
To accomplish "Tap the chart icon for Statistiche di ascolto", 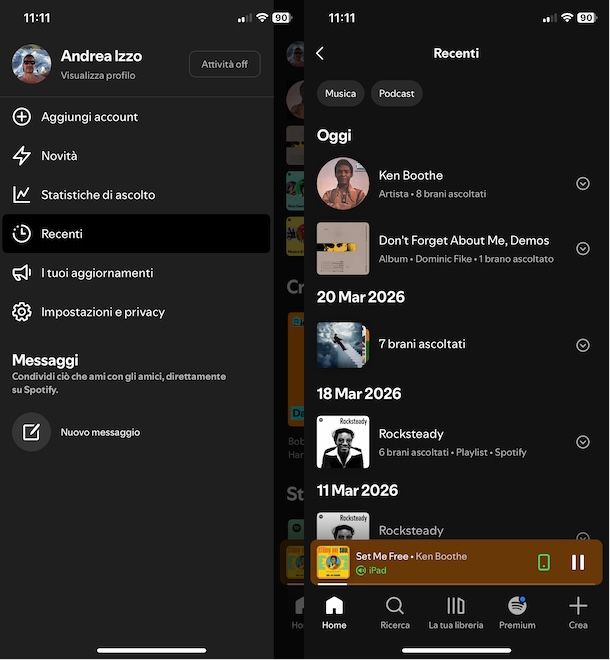I will coord(21,195).
